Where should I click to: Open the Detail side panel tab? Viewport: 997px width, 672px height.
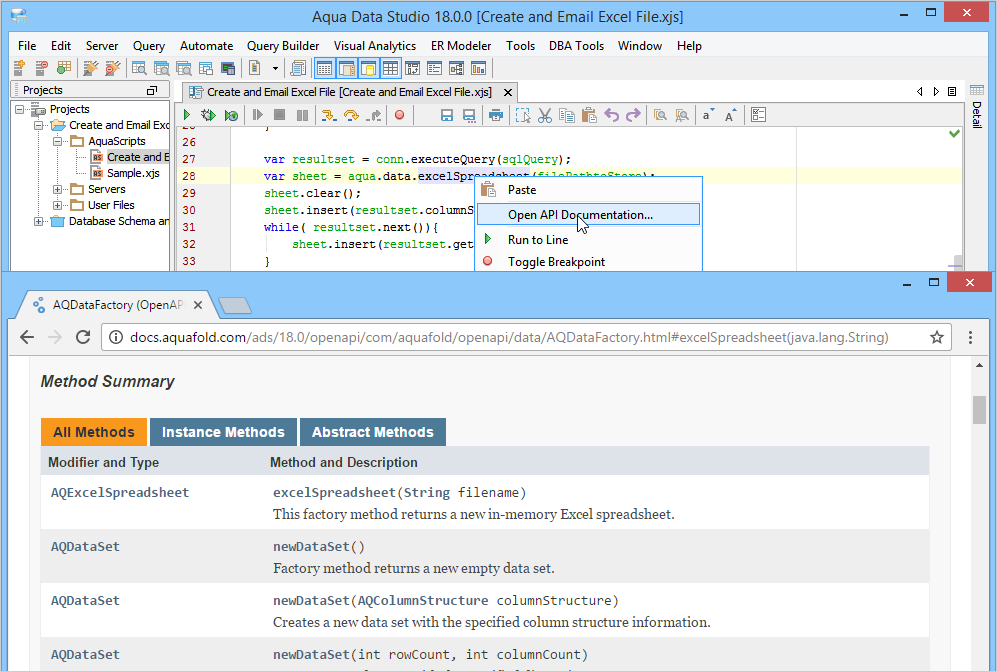tap(977, 106)
